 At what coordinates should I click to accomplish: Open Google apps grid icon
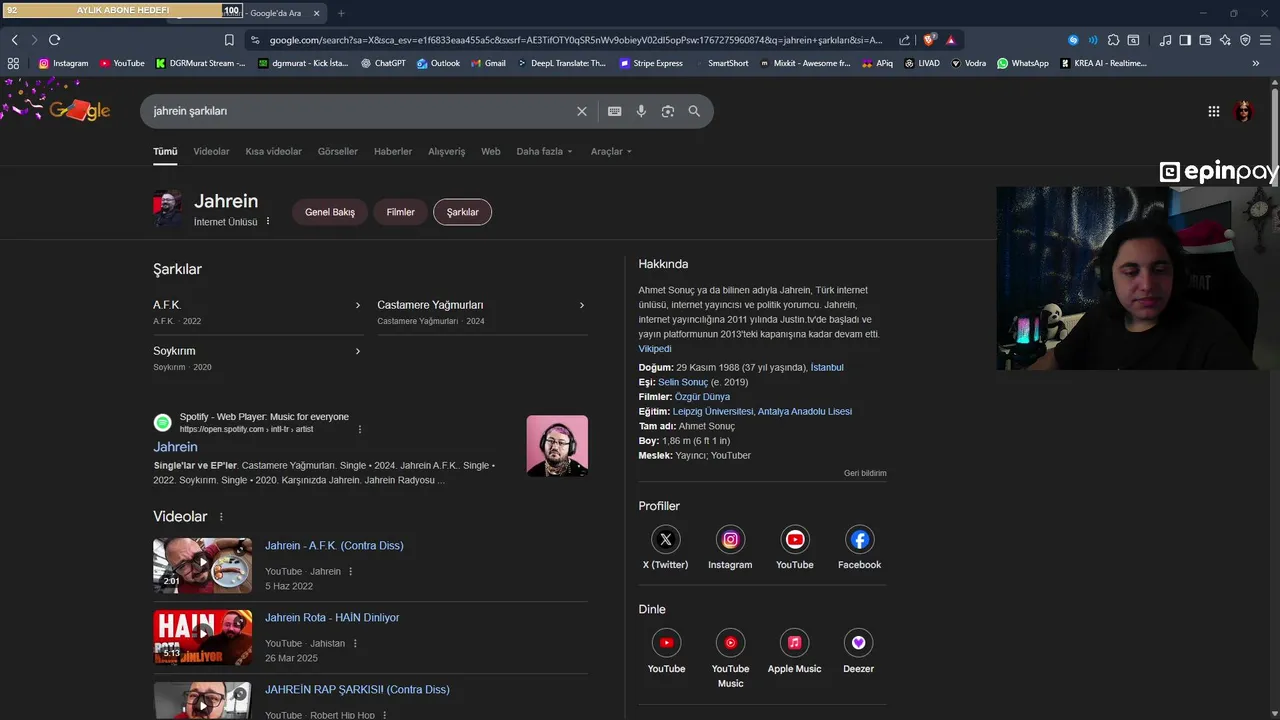(x=1213, y=111)
